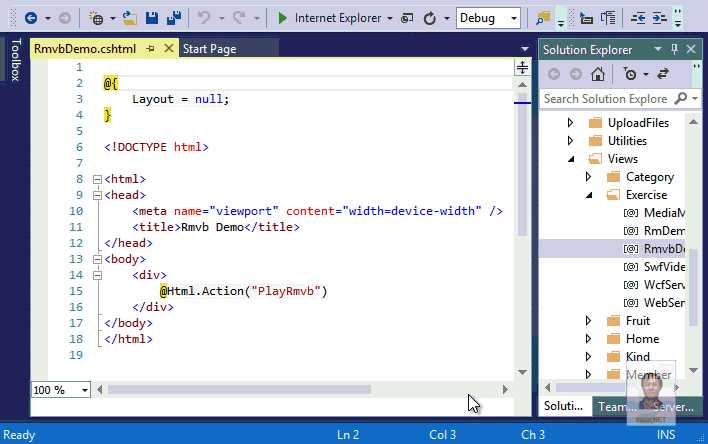Close the RmvbDemo.cshtml tab
This screenshot has width=708, height=444.
(x=168, y=48)
